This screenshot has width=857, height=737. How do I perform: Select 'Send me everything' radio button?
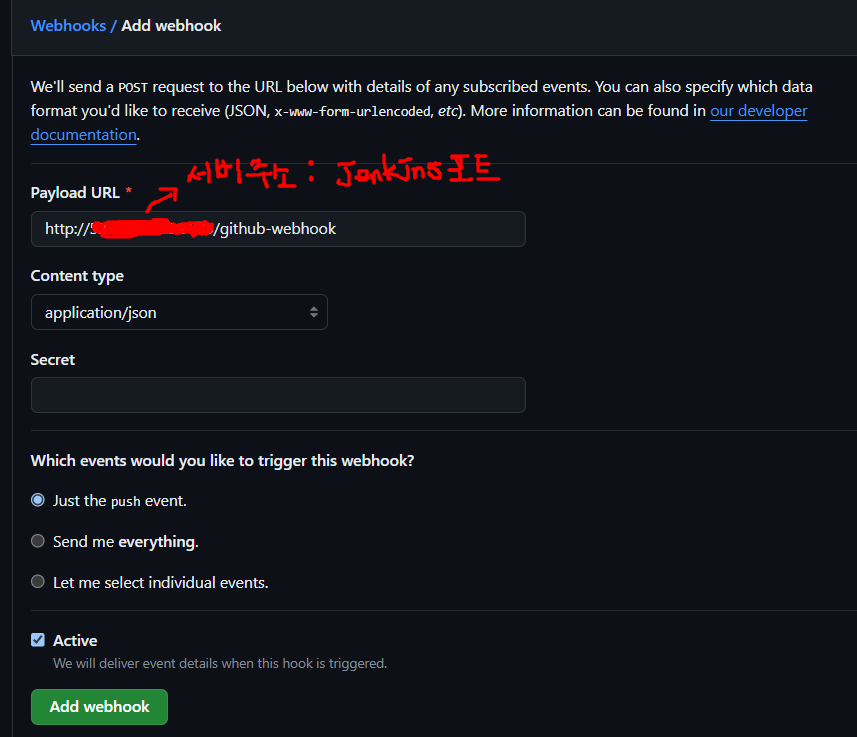pyautogui.click(x=38, y=541)
